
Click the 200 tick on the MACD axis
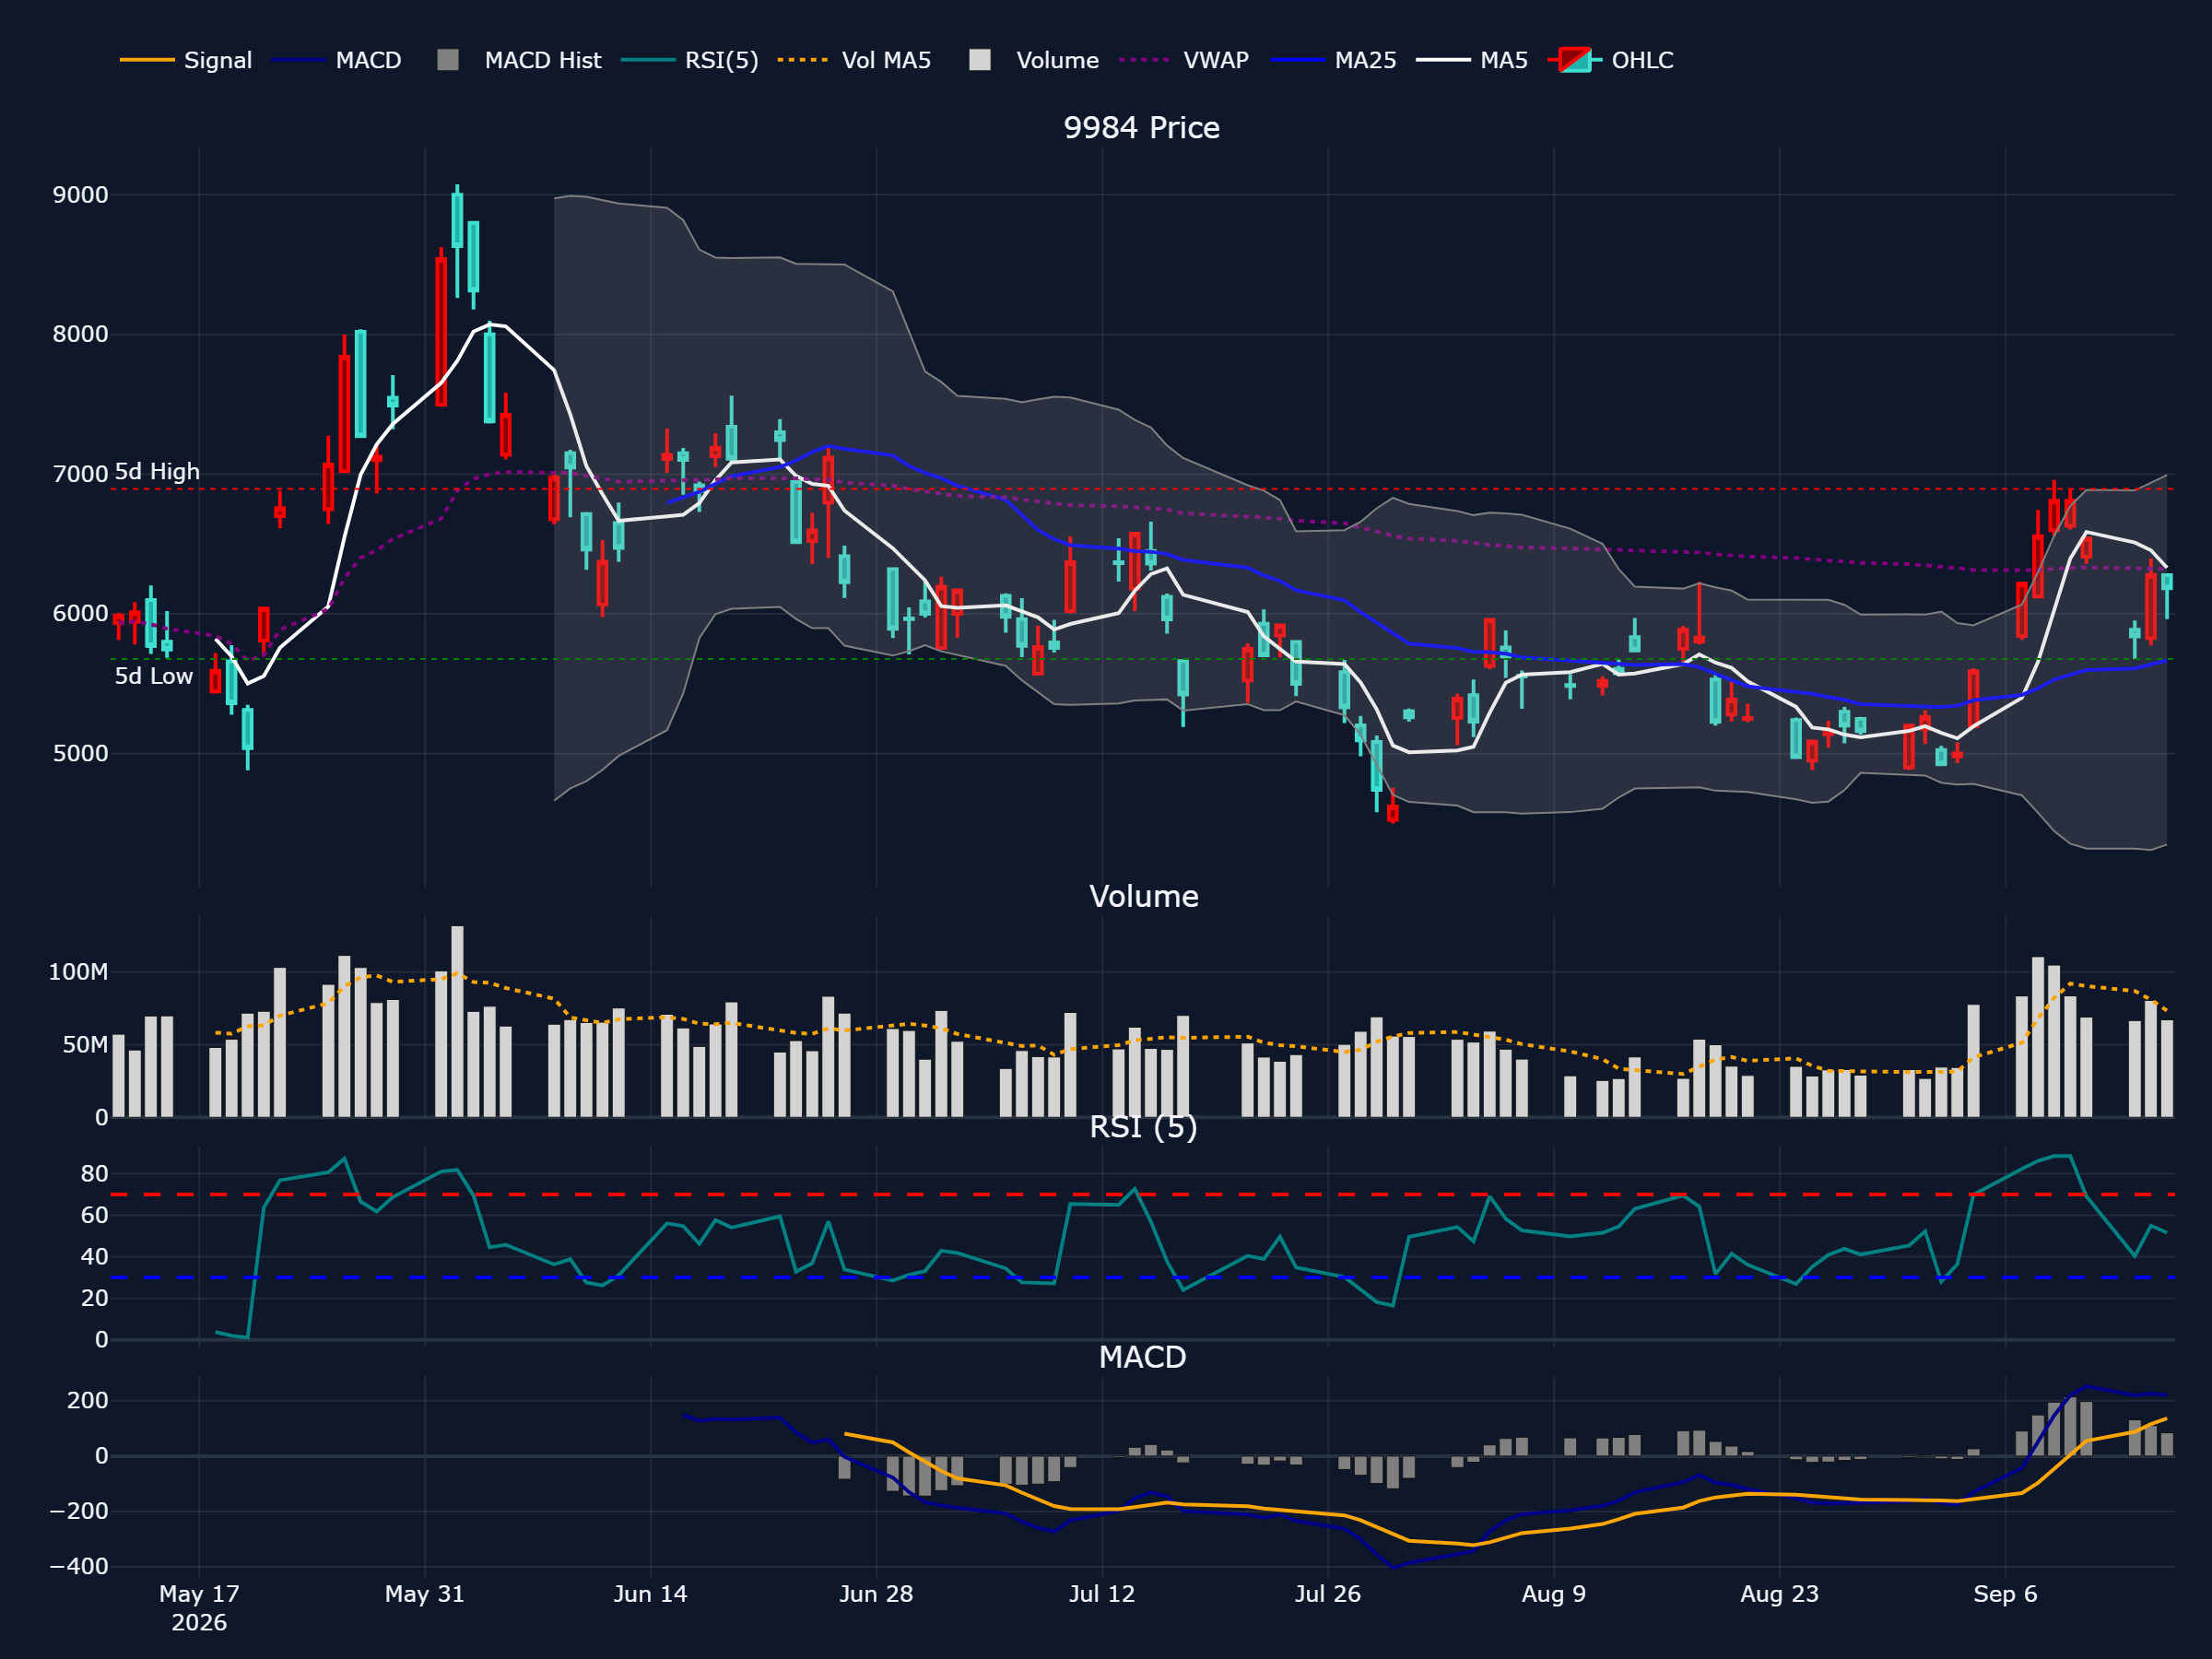point(88,1400)
